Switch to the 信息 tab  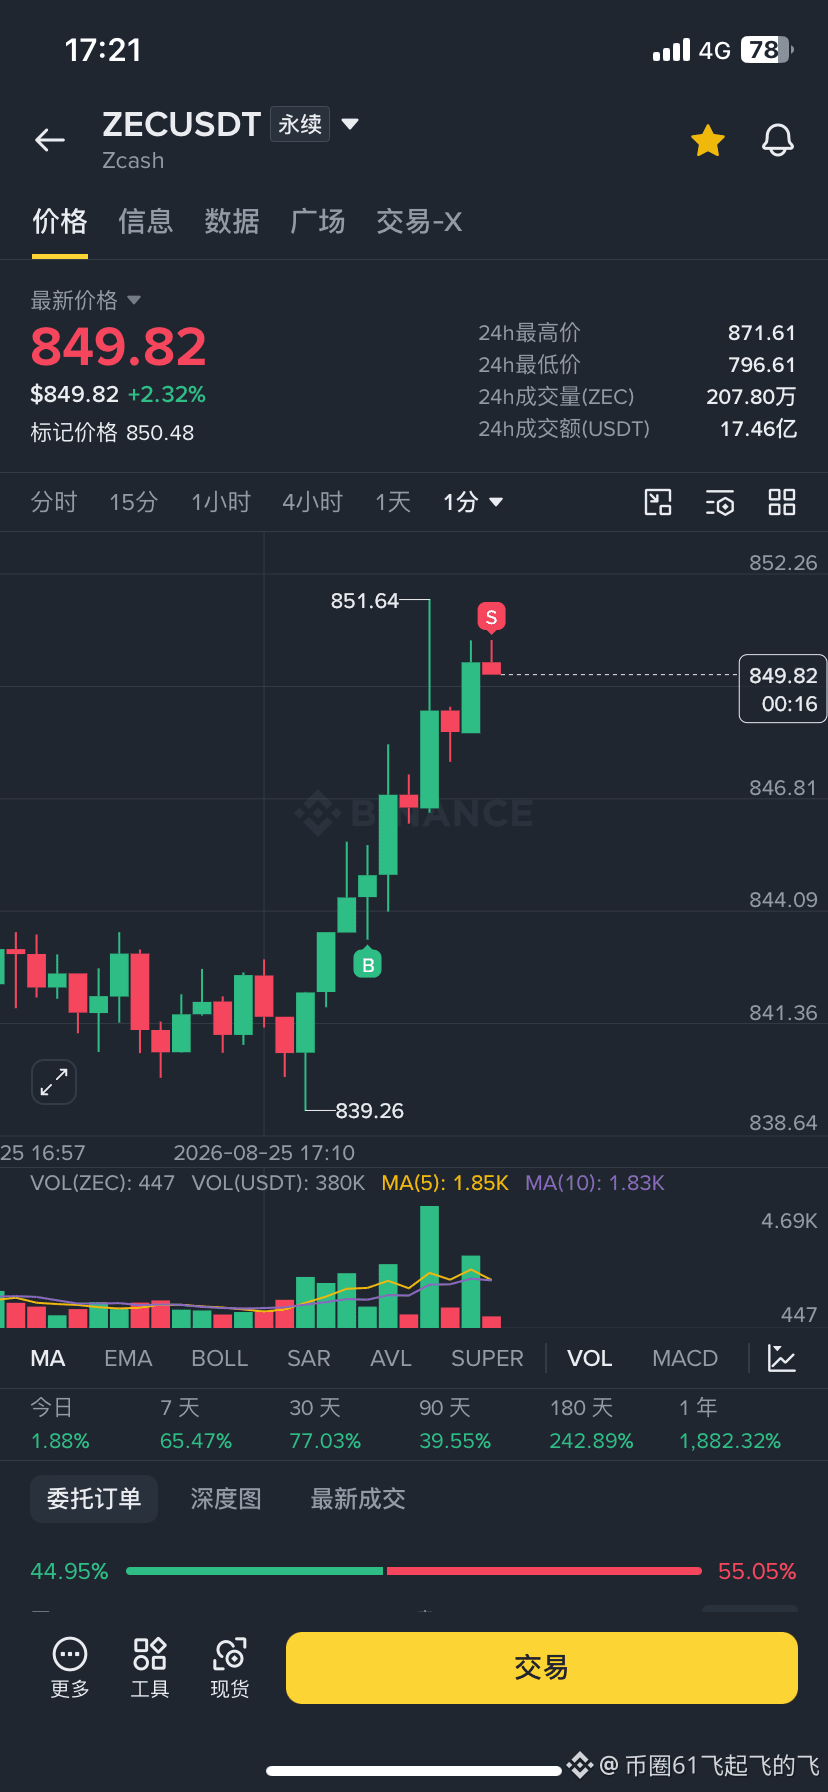point(146,221)
